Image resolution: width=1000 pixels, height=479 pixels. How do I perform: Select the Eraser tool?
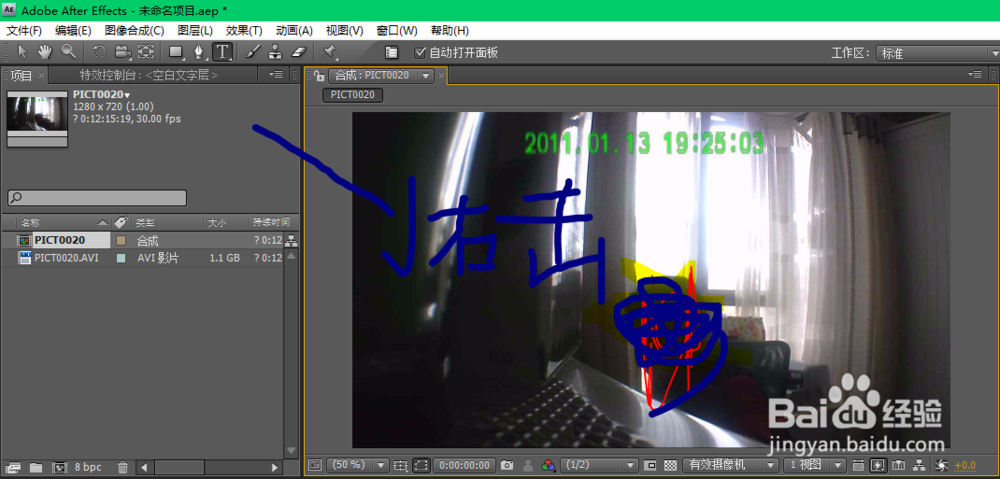299,52
